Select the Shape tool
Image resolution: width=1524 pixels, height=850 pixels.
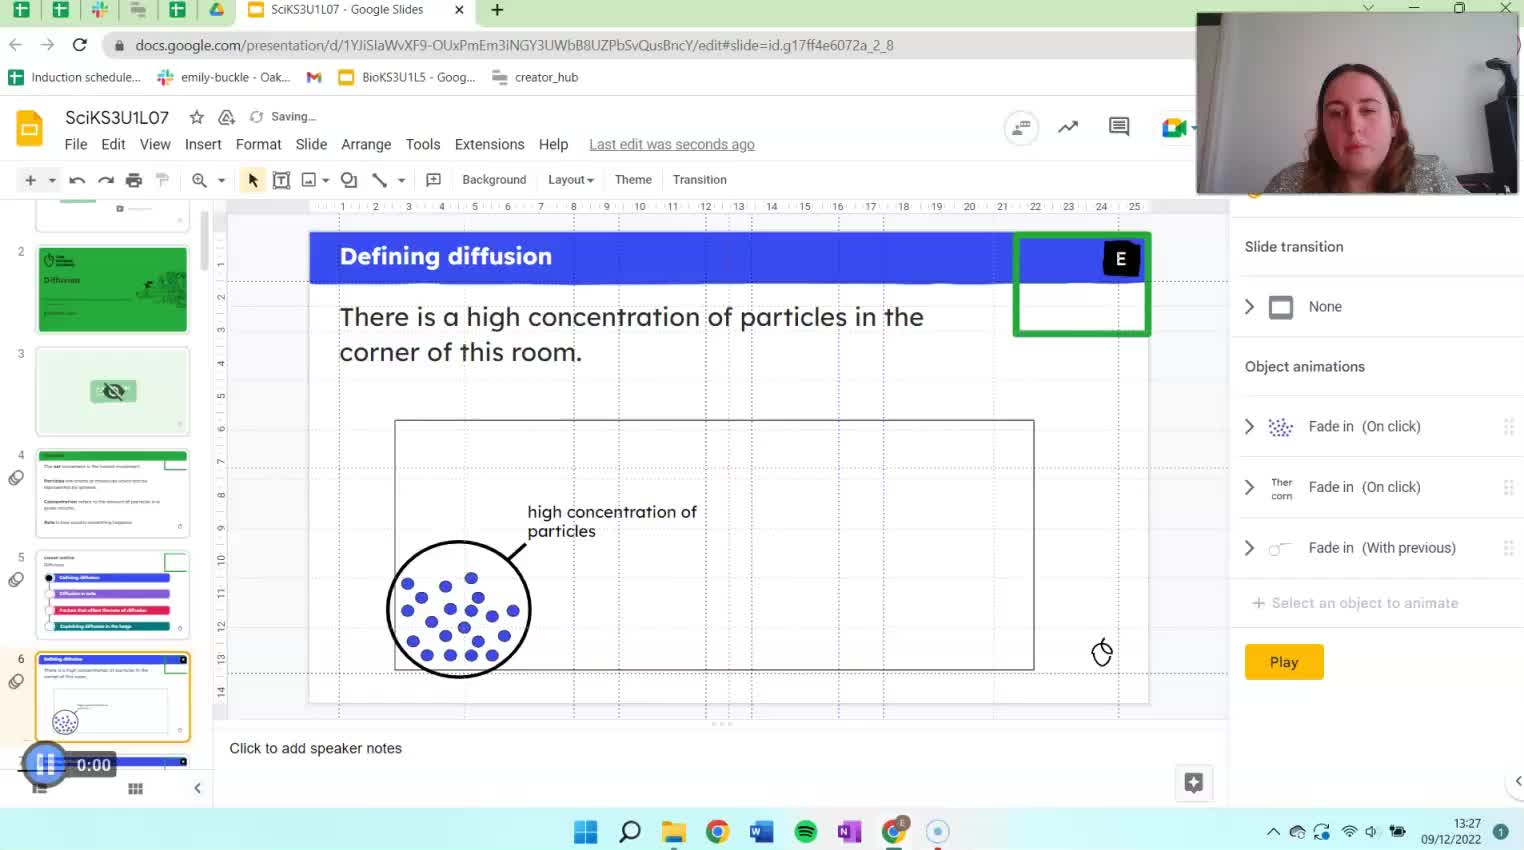(348, 180)
